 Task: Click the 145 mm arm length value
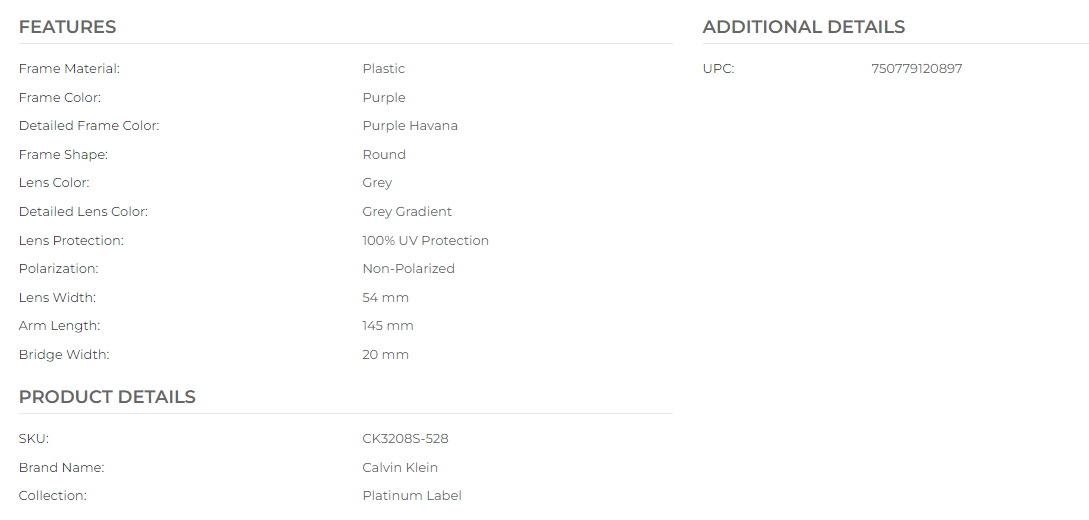click(388, 326)
